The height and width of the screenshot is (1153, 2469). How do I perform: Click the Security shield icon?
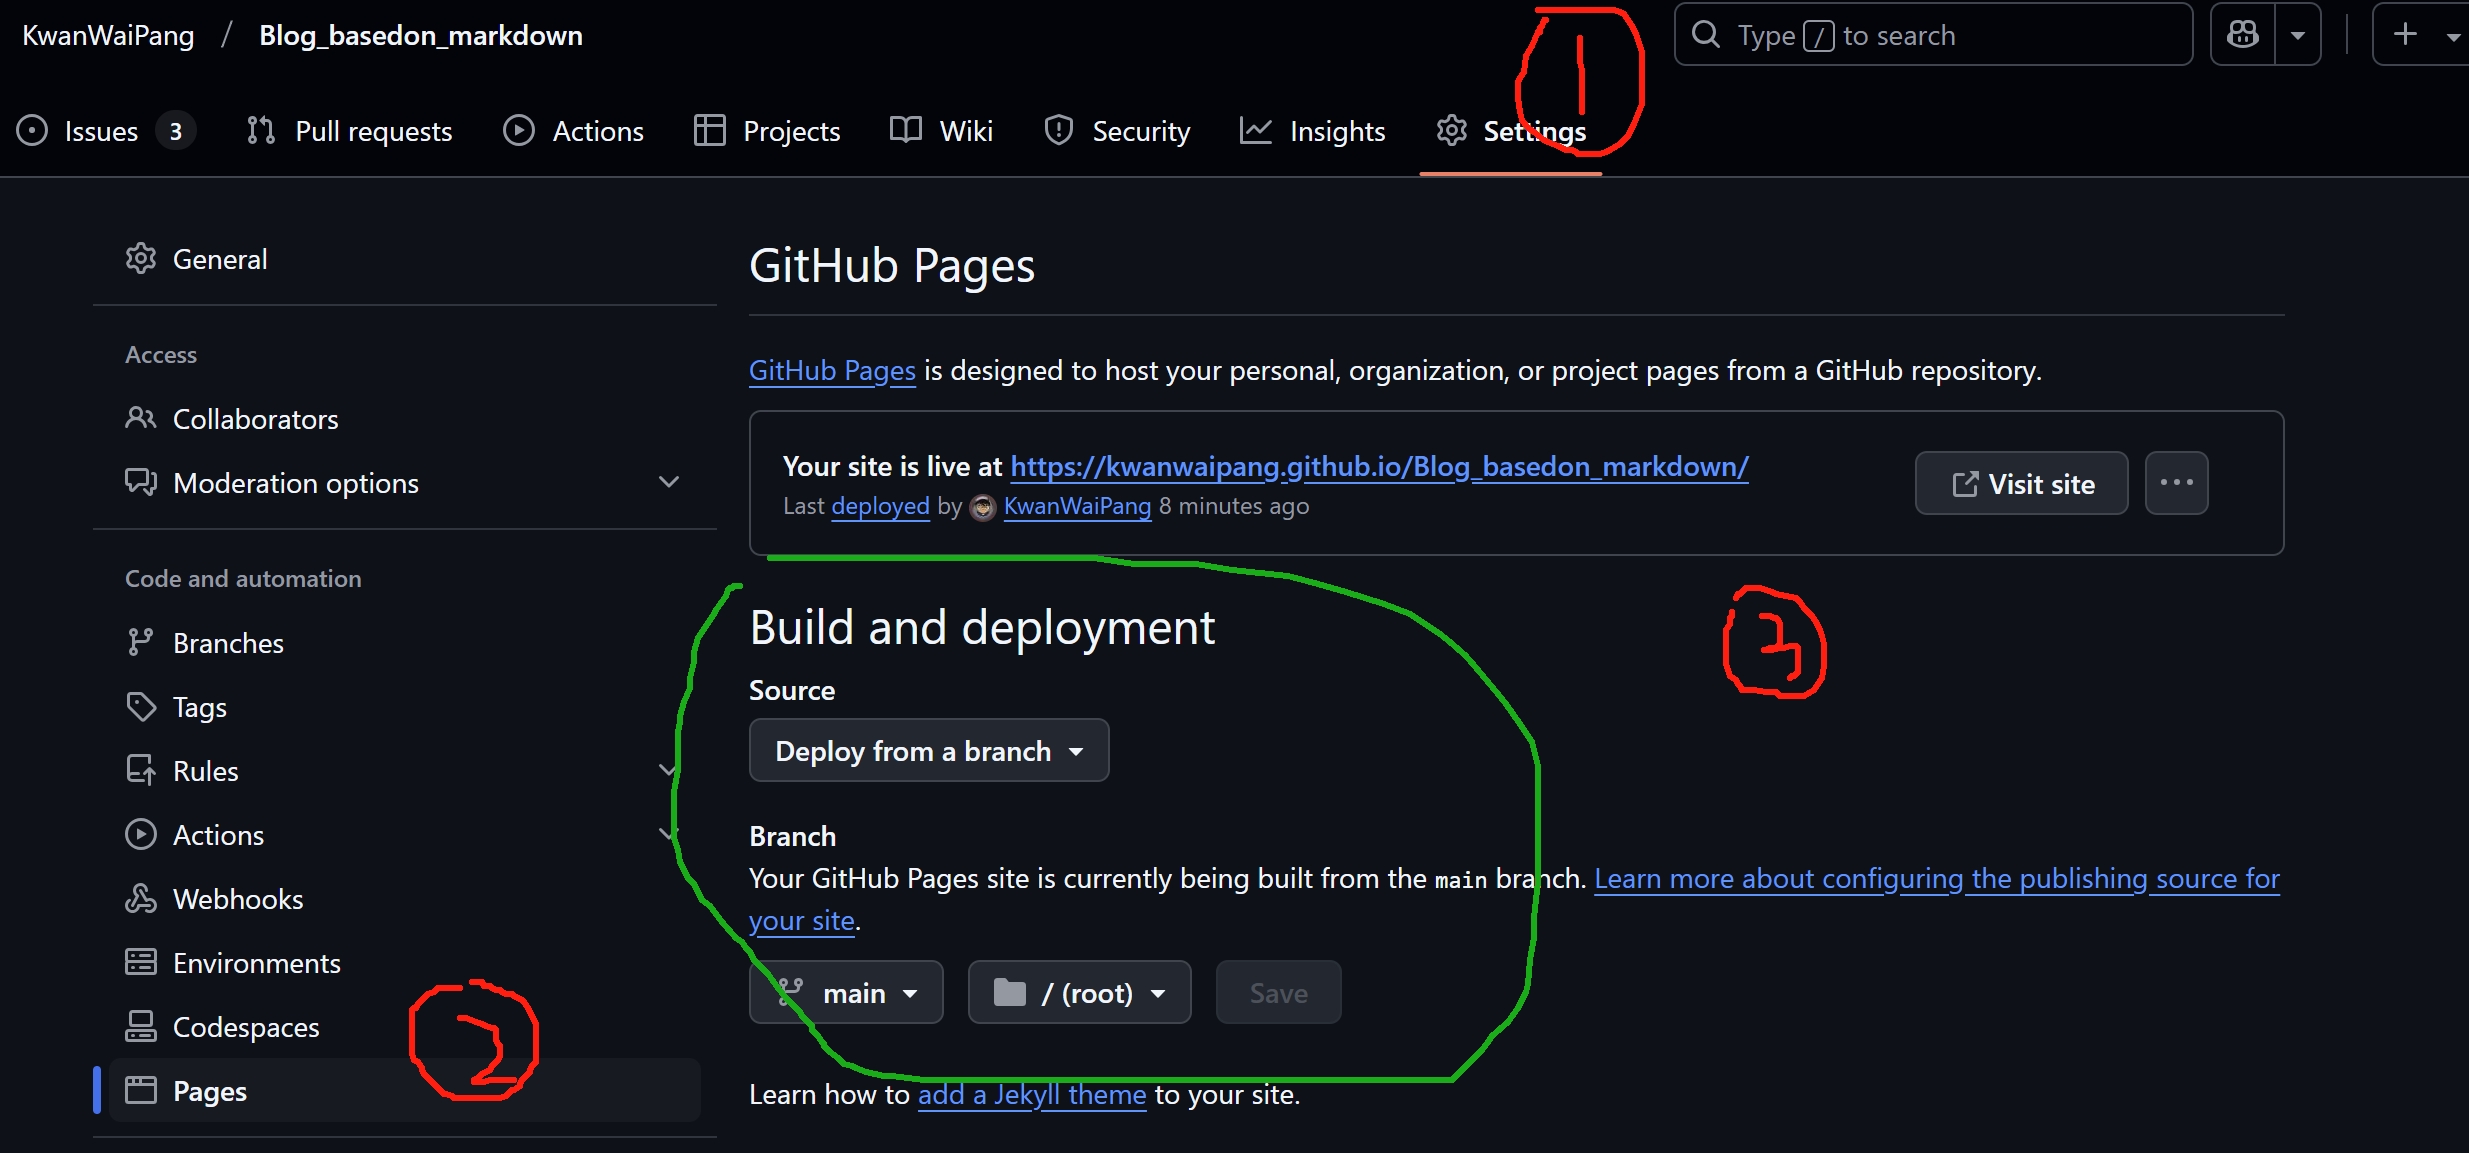[x=1059, y=131]
